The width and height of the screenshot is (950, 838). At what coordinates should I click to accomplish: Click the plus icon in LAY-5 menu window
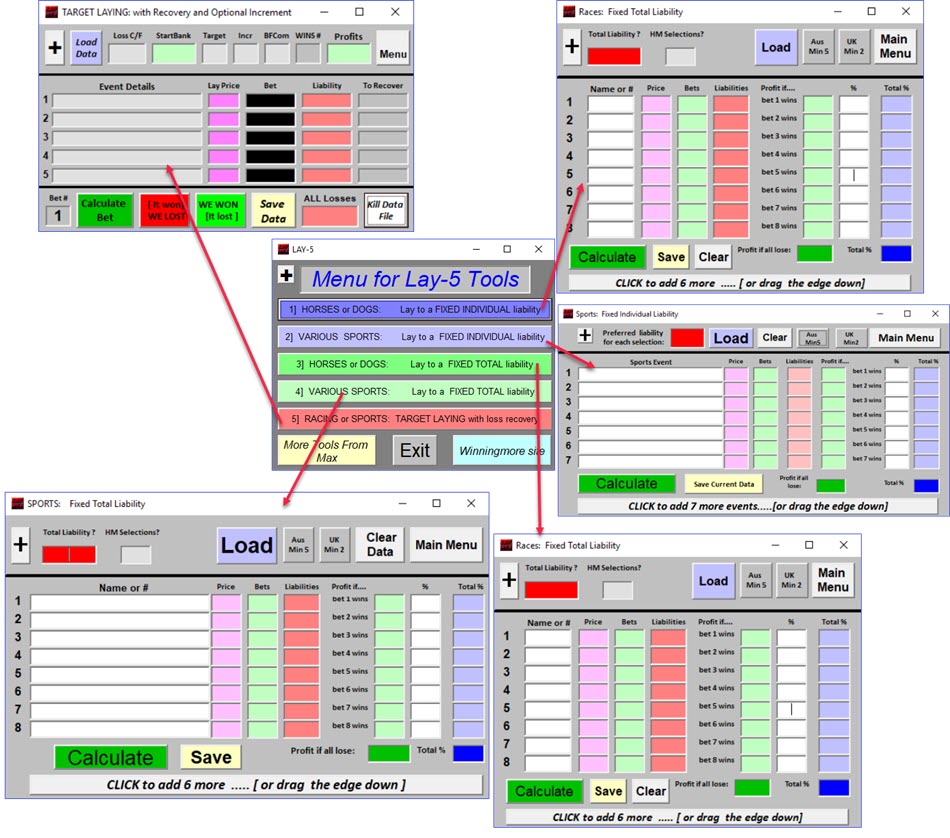point(286,275)
